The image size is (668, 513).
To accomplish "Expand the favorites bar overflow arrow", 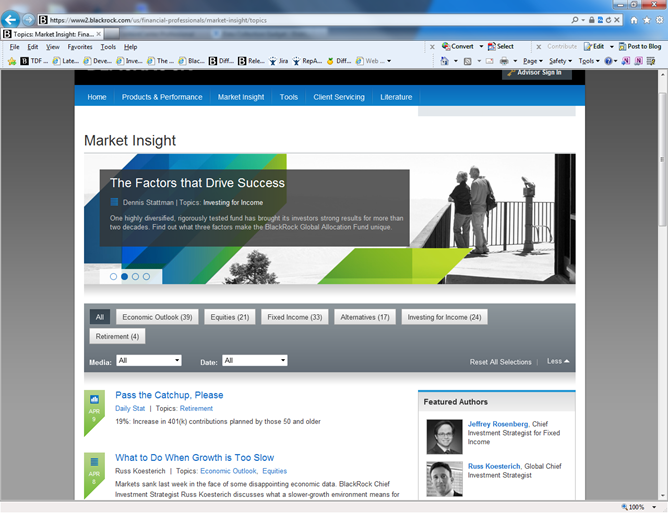I will pos(389,61).
